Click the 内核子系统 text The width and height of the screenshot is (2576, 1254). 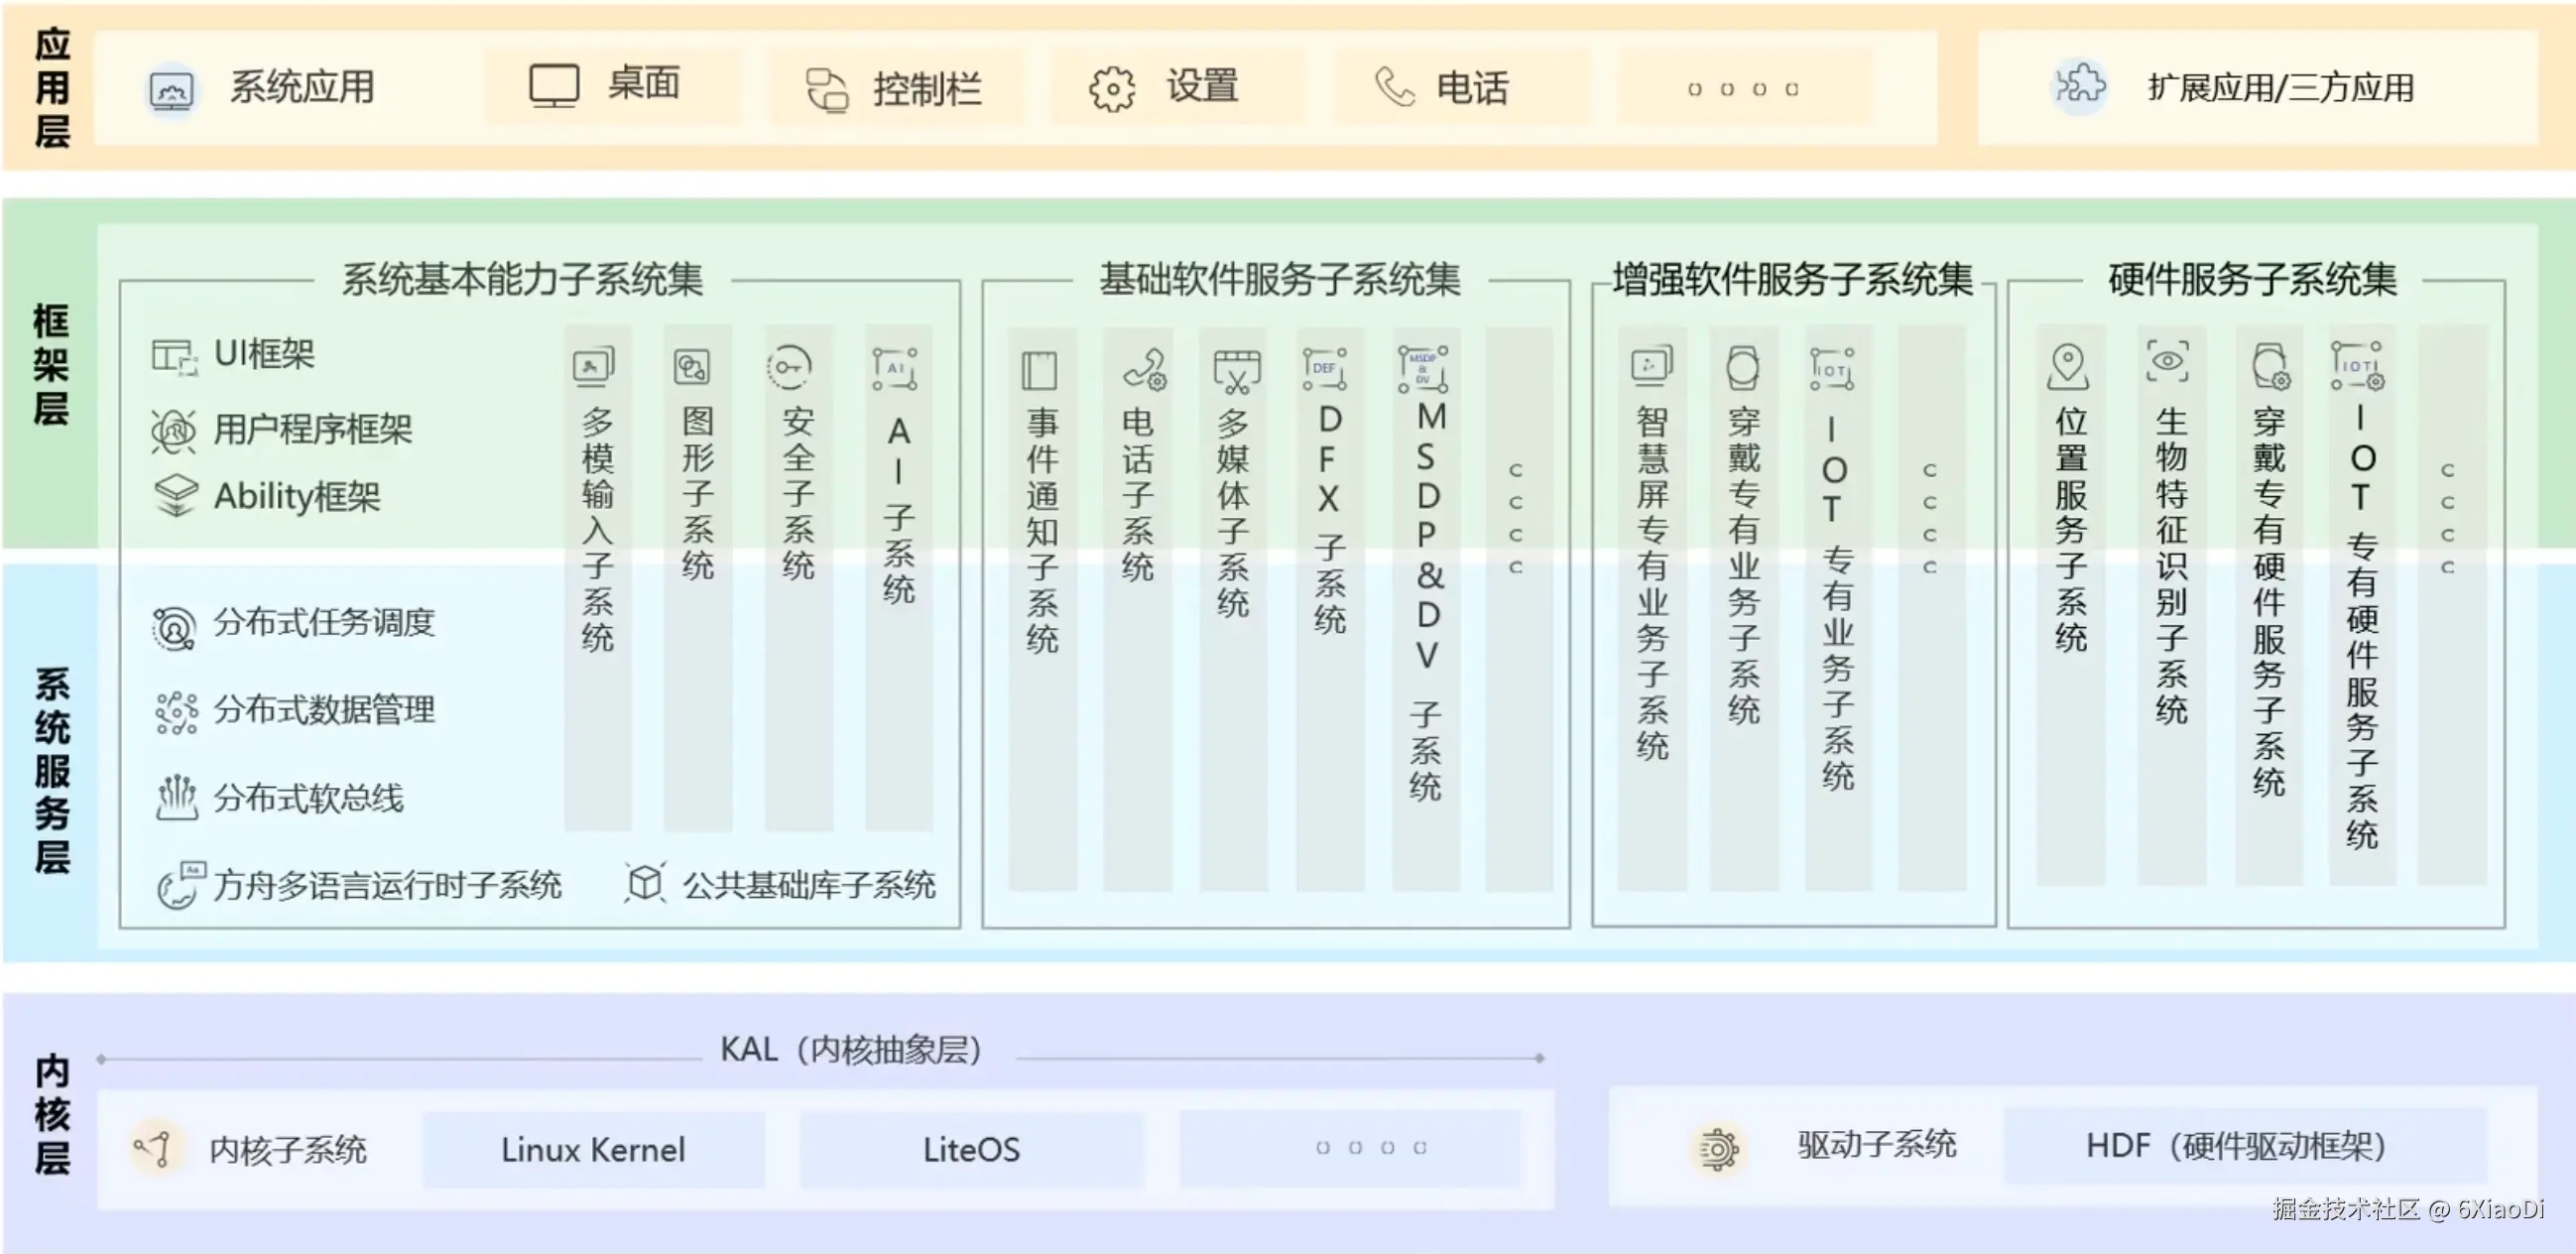(288, 1150)
